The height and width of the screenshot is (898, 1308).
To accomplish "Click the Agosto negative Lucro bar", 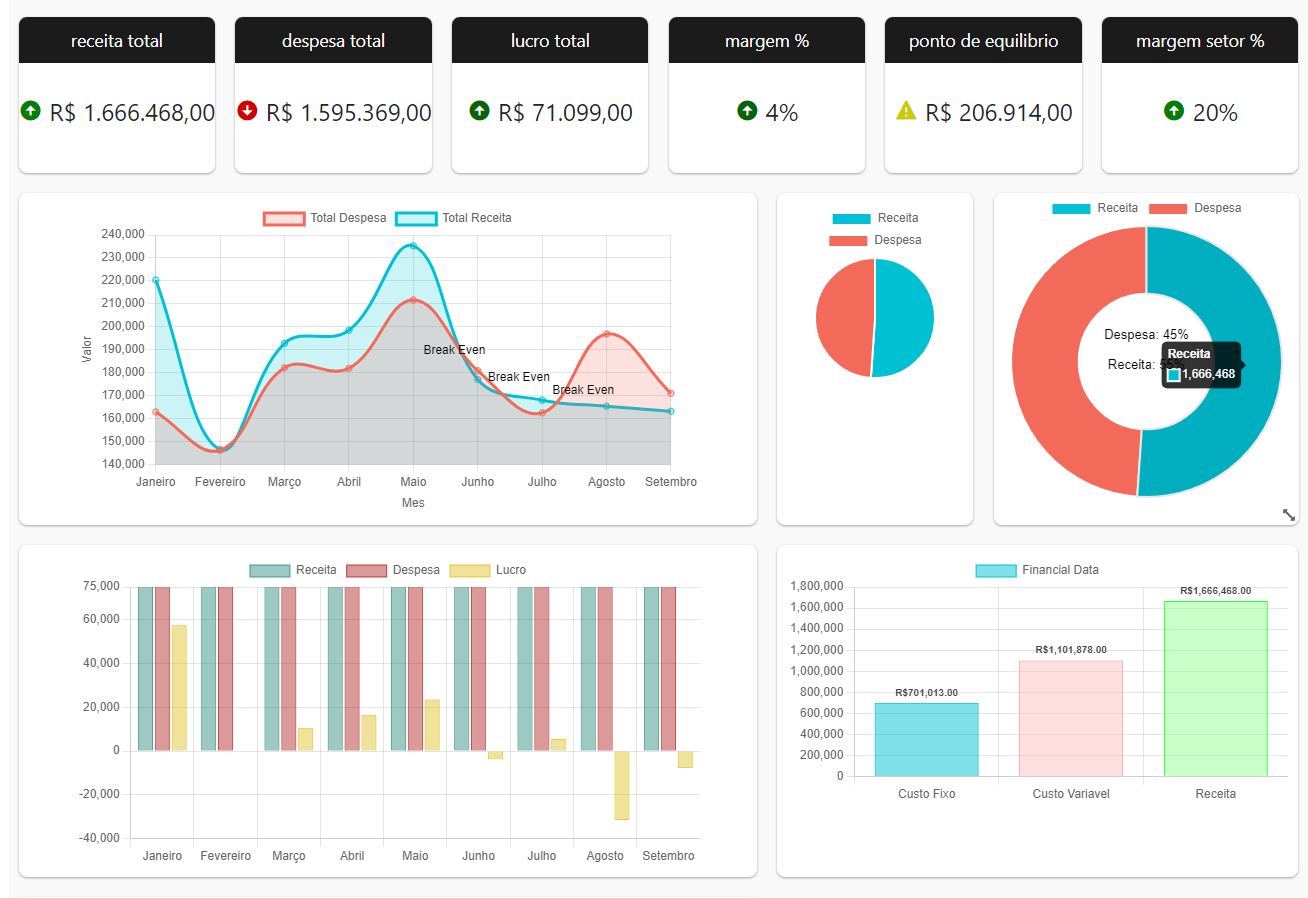I will click(622, 785).
